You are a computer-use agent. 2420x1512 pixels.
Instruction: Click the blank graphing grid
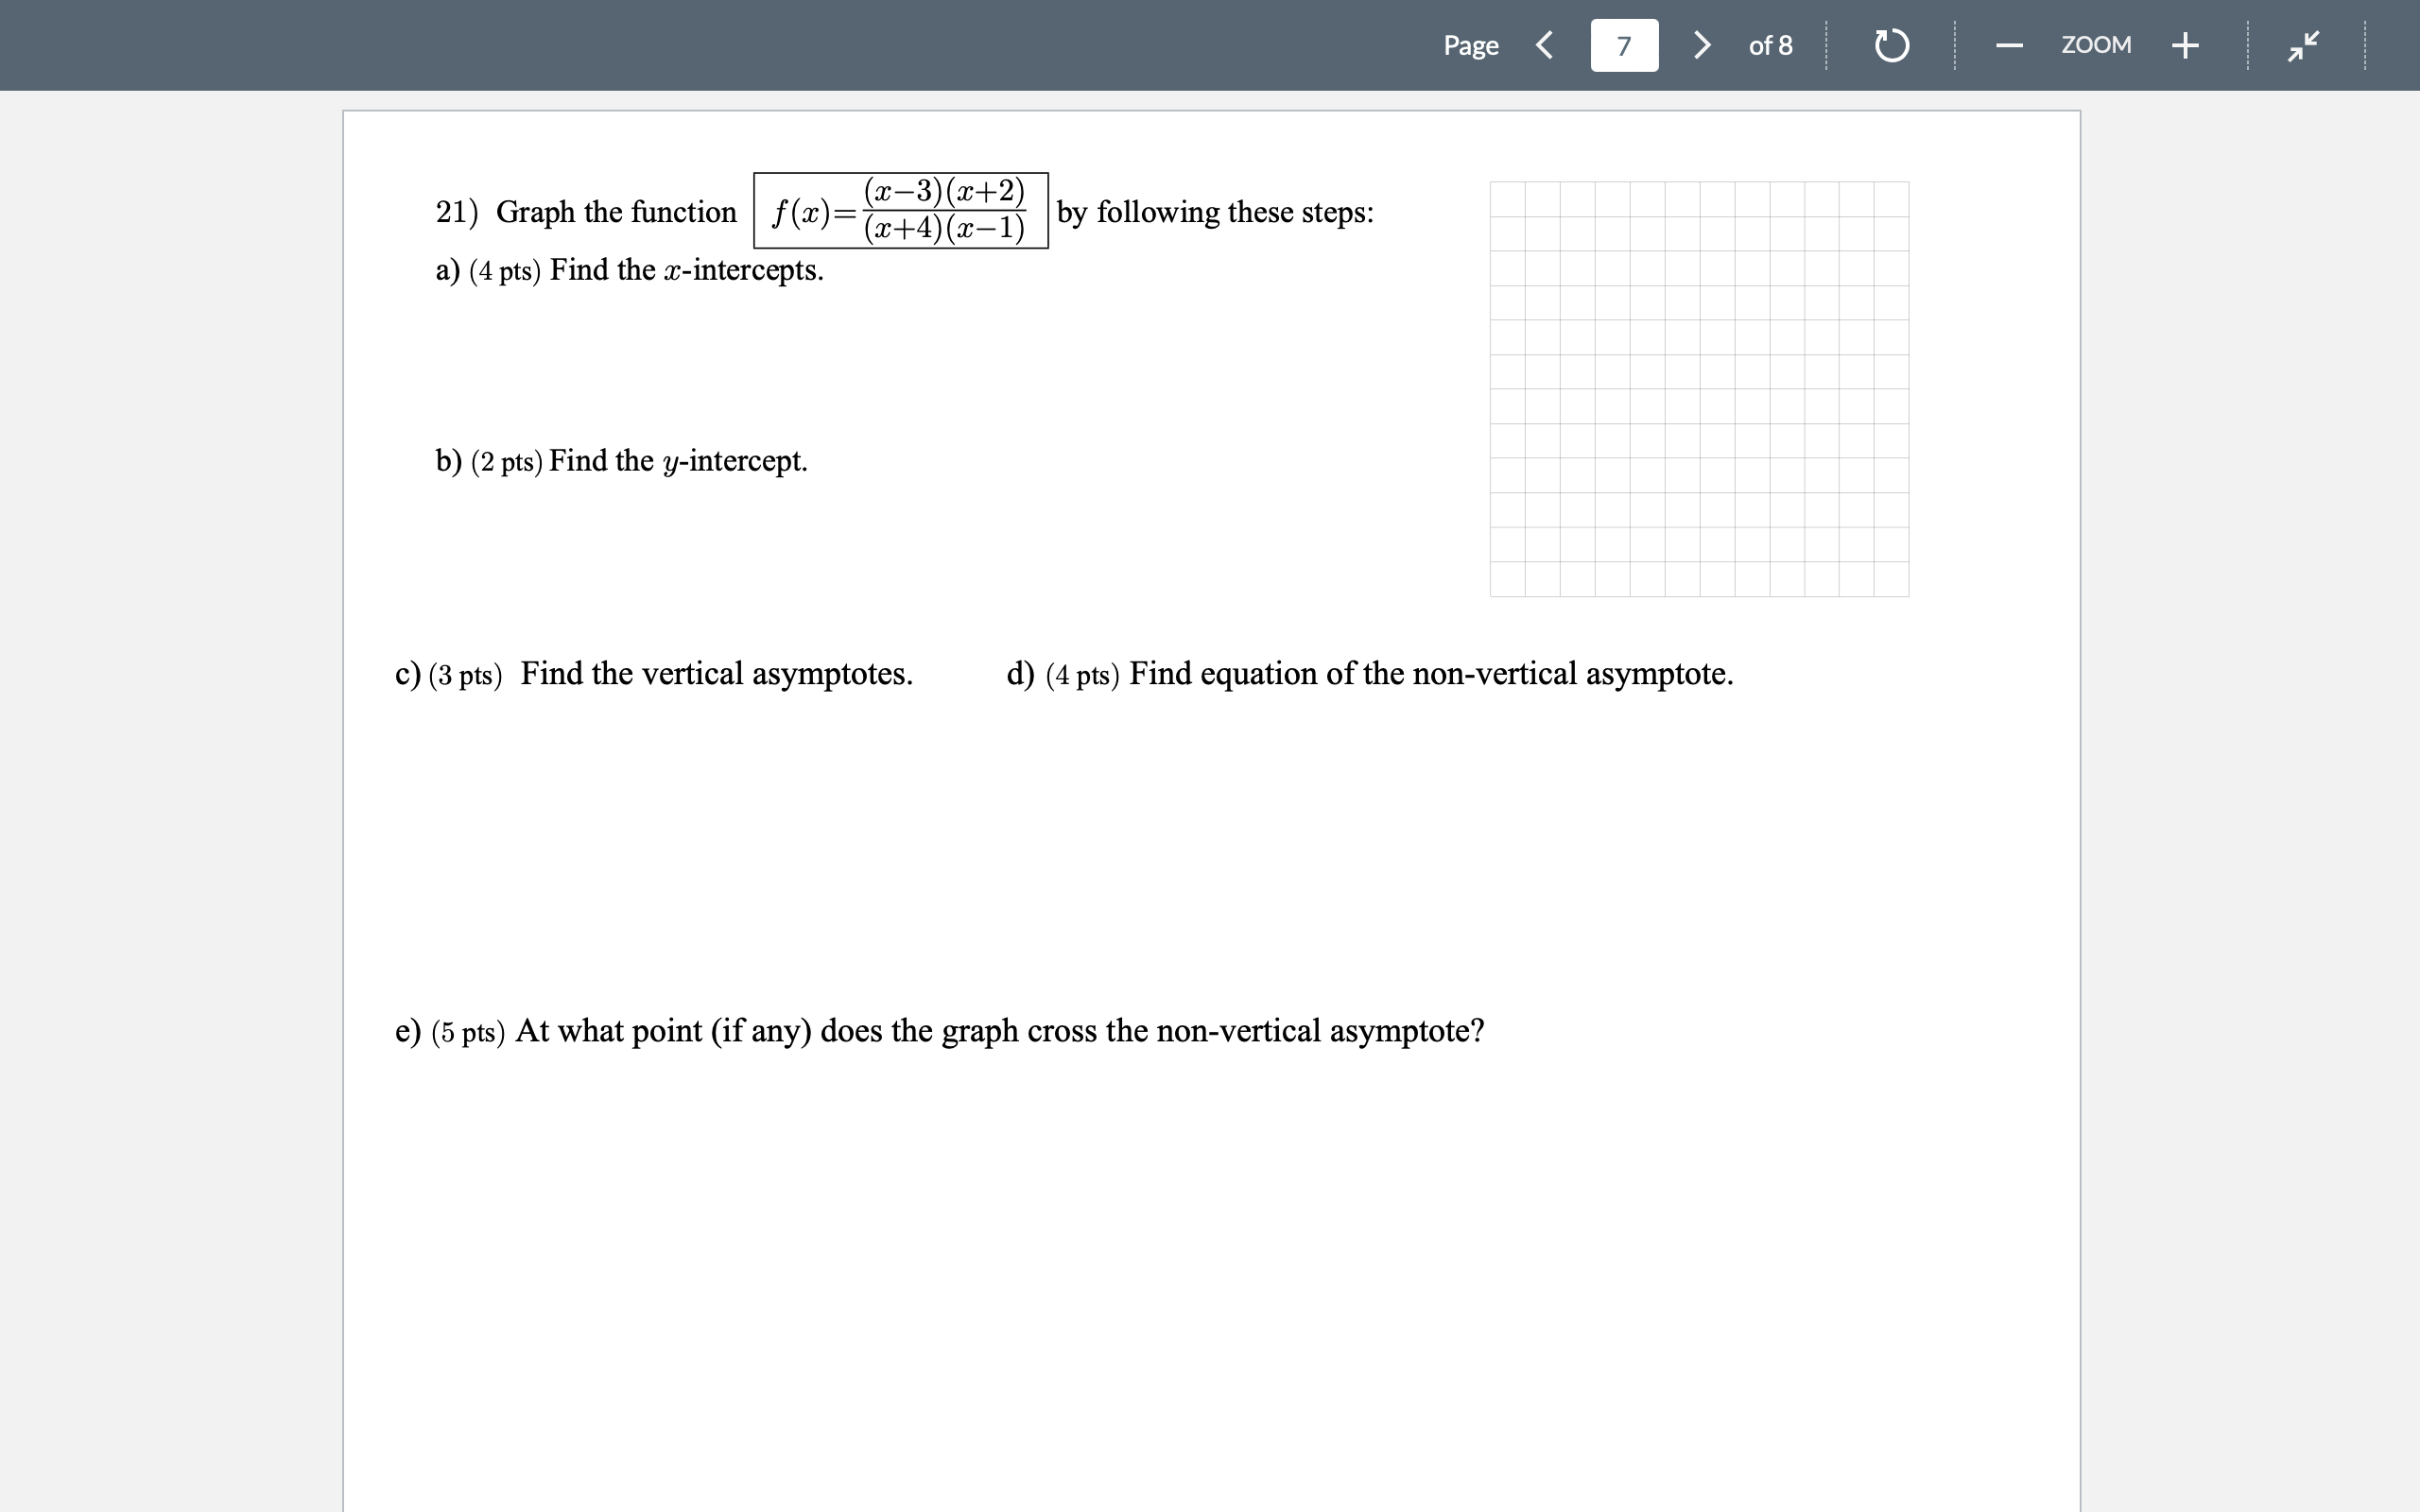pos(1698,390)
